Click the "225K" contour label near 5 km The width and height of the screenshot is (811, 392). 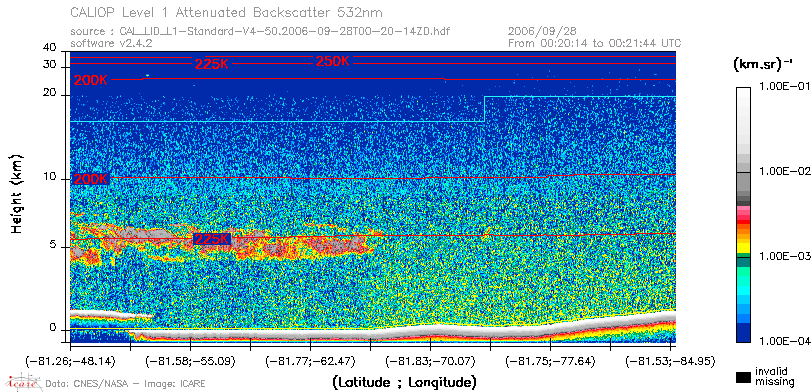[x=212, y=239]
